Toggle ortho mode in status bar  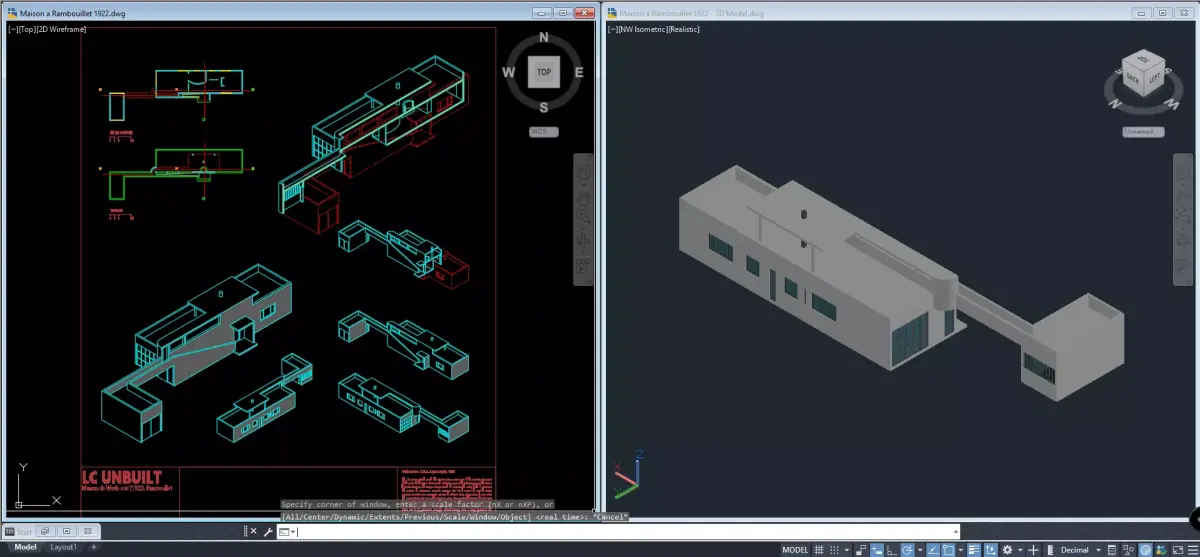(891, 549)
